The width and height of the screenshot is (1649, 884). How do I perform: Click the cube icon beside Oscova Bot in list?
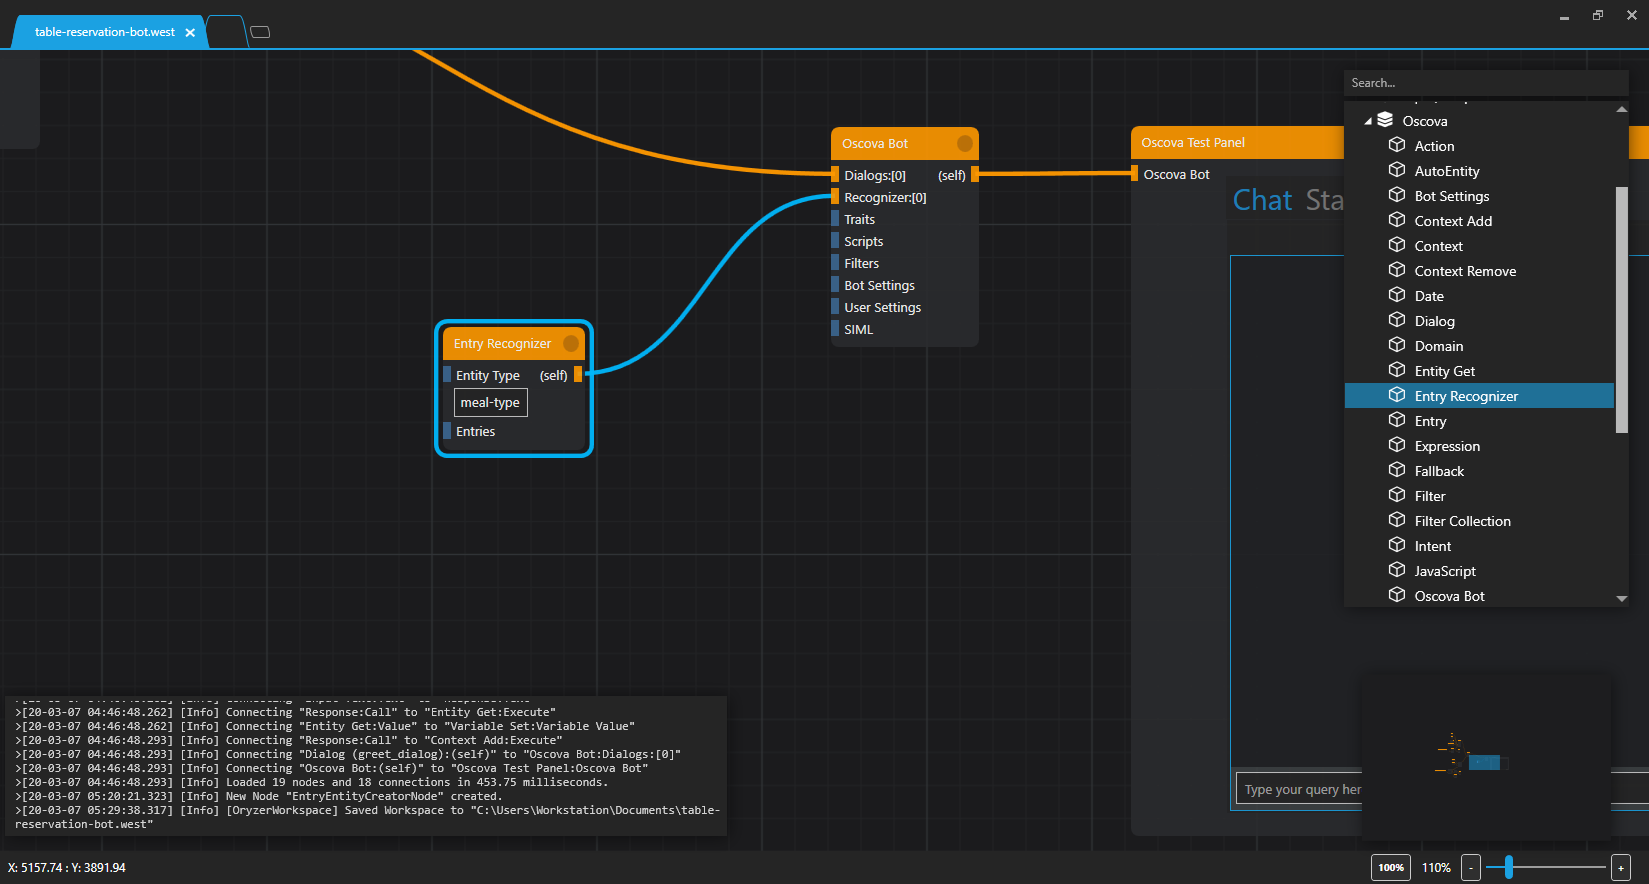1397,595
